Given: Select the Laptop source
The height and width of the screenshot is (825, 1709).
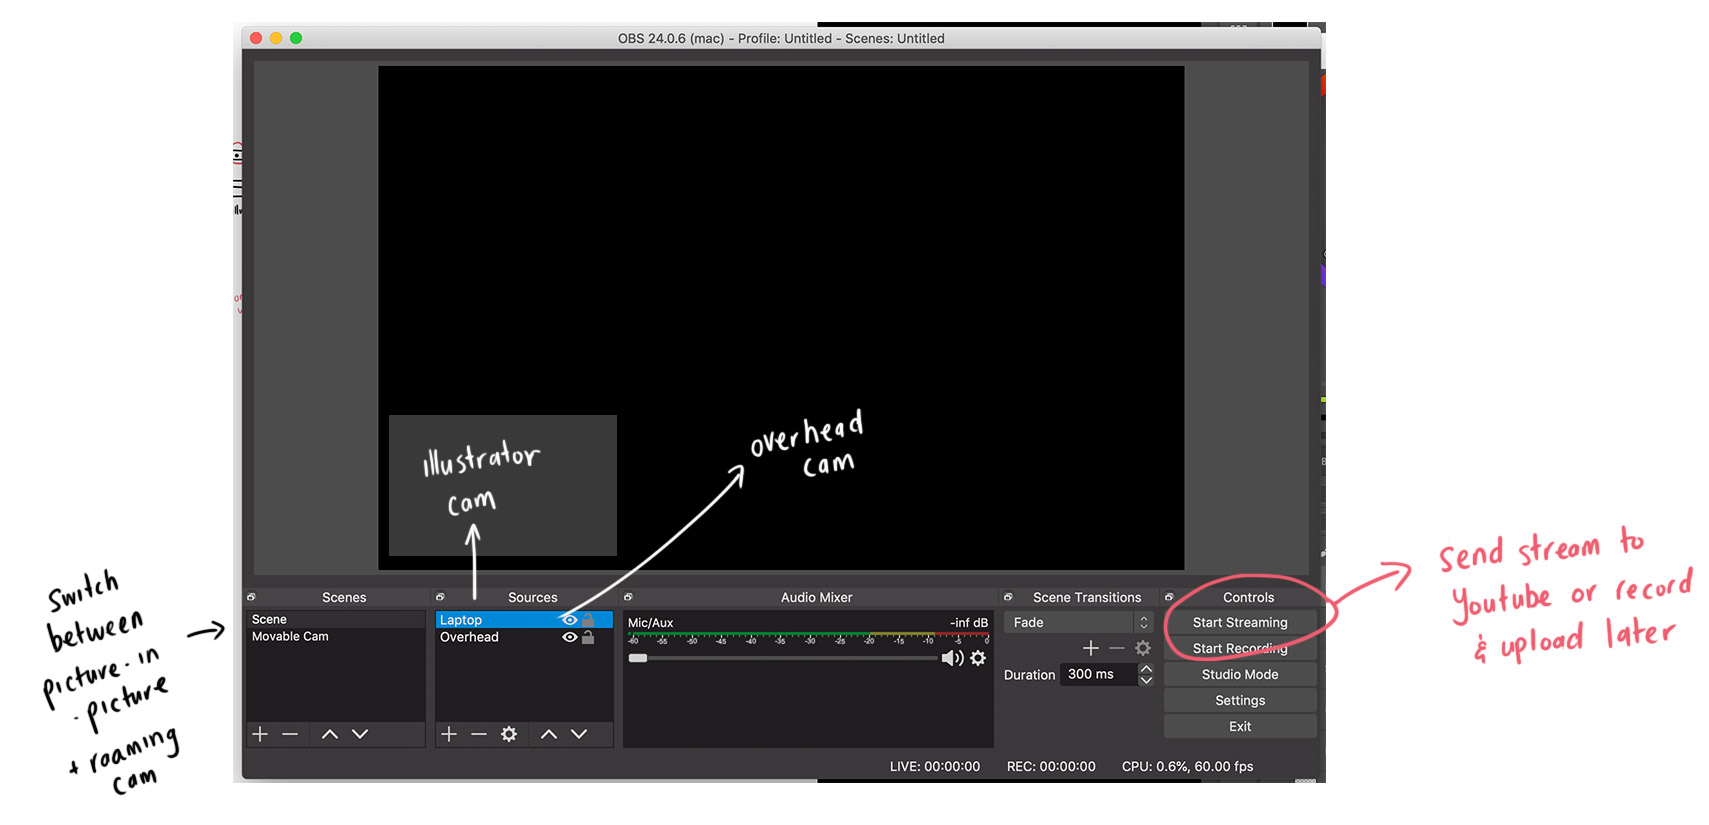Looking at the screenshot, I should tap(524, 620).
